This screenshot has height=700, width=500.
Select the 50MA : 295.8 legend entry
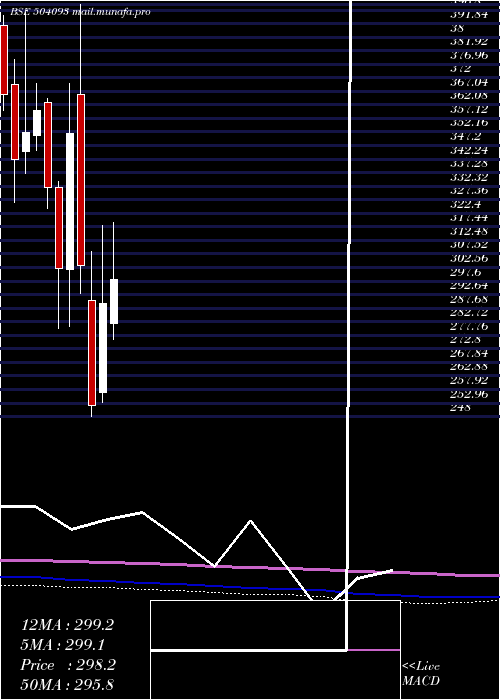(67, 685)
